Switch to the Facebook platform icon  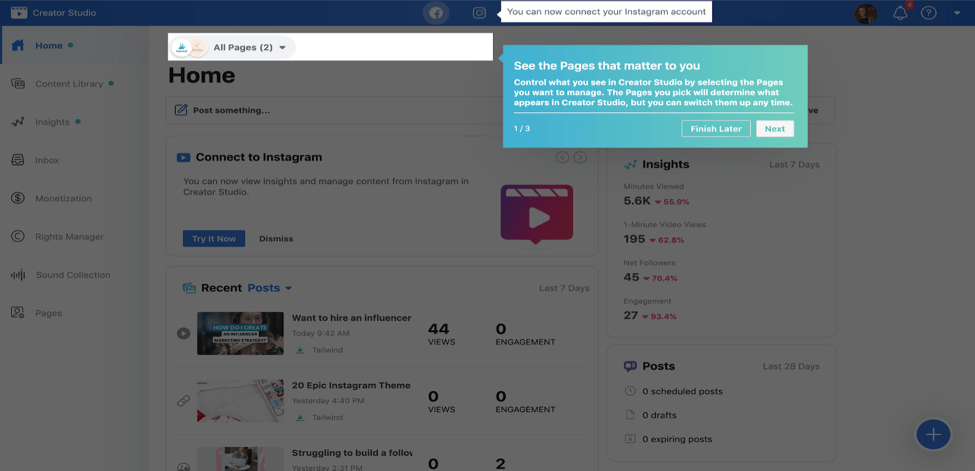(x=436, y=12)
